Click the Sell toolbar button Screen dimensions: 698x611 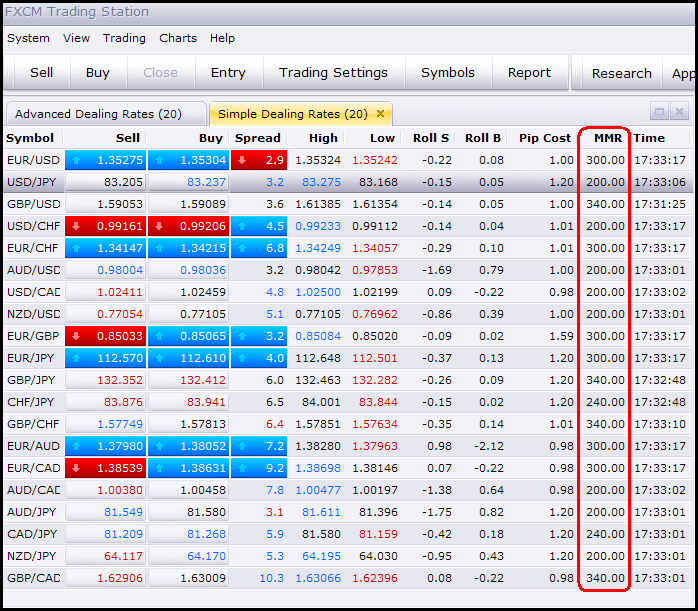(x=41, y=73)
